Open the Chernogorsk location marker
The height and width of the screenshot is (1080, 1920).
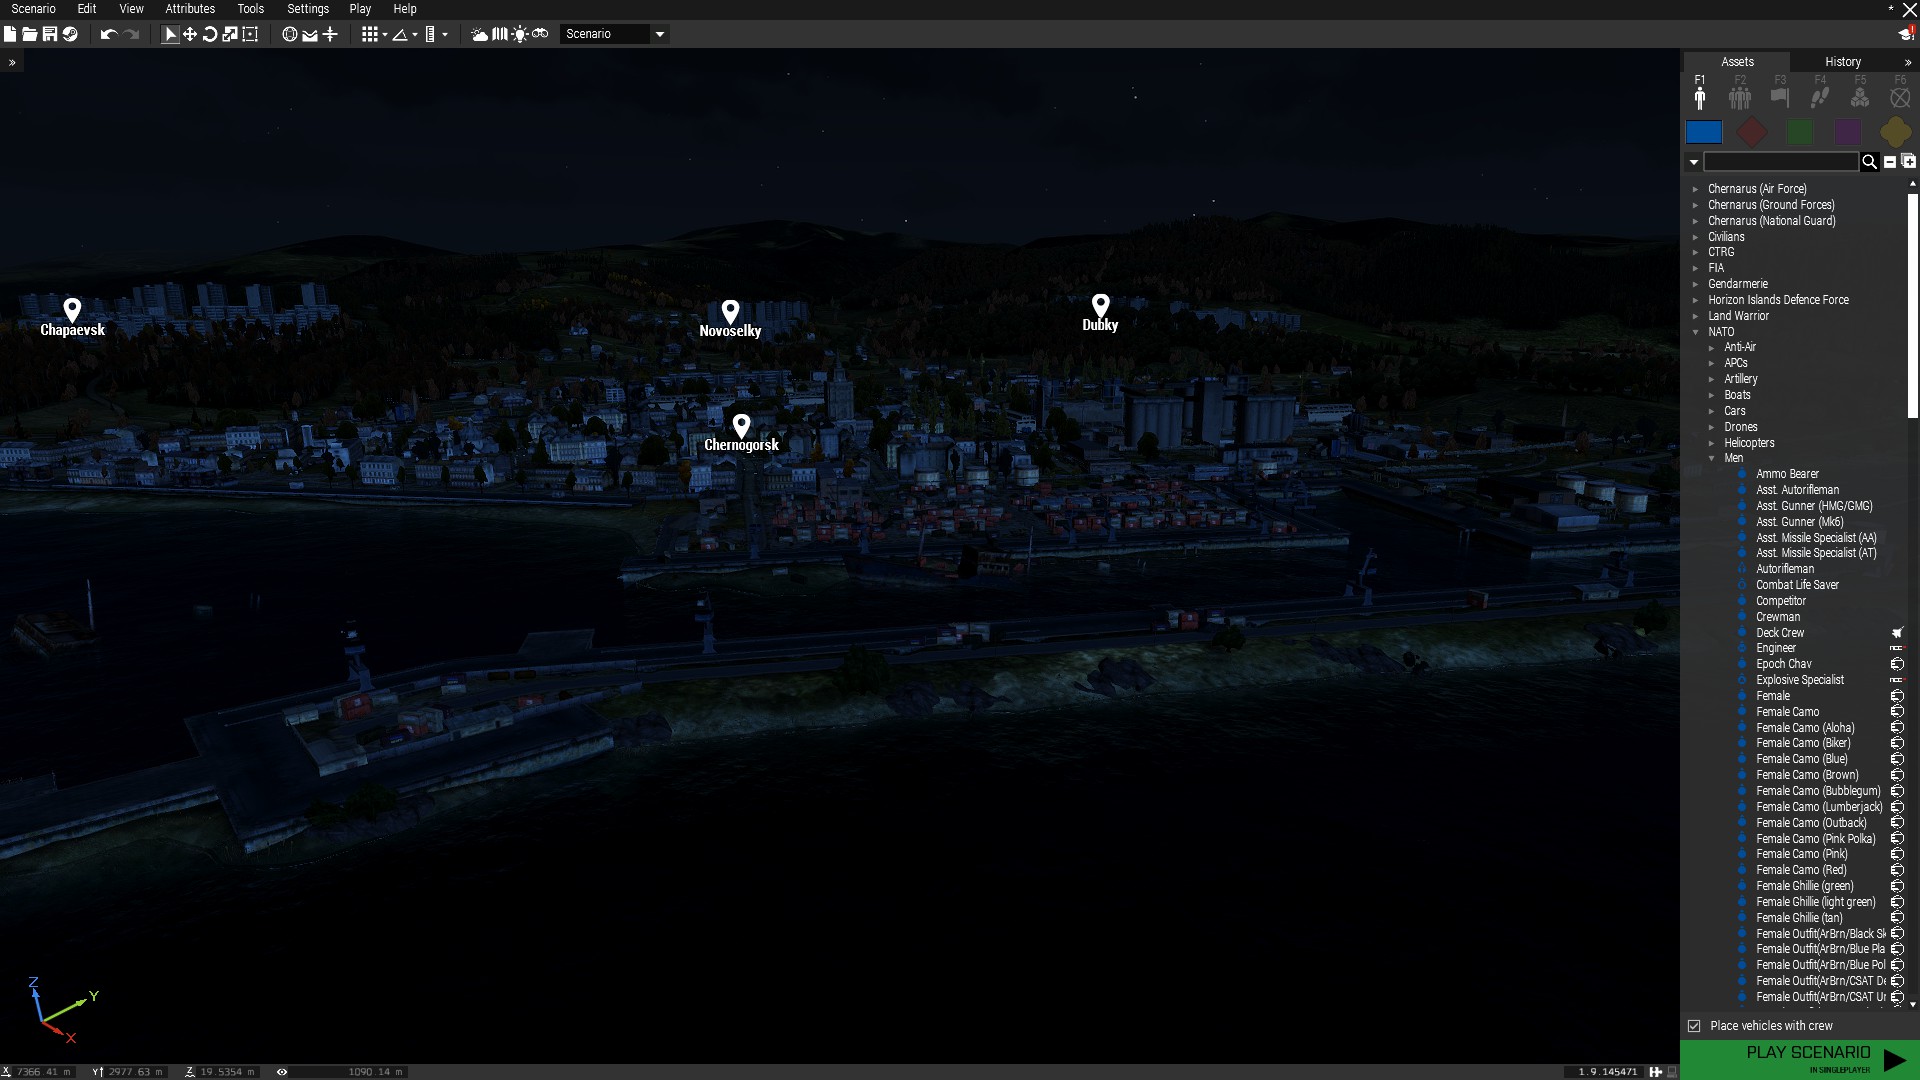pos(741,427)
